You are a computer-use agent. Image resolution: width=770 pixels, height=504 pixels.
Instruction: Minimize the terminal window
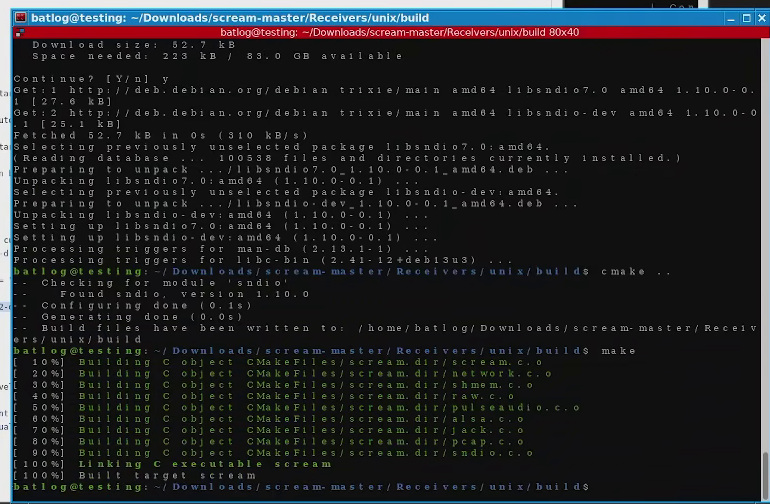pyautogui.click(x=731, y=18)
